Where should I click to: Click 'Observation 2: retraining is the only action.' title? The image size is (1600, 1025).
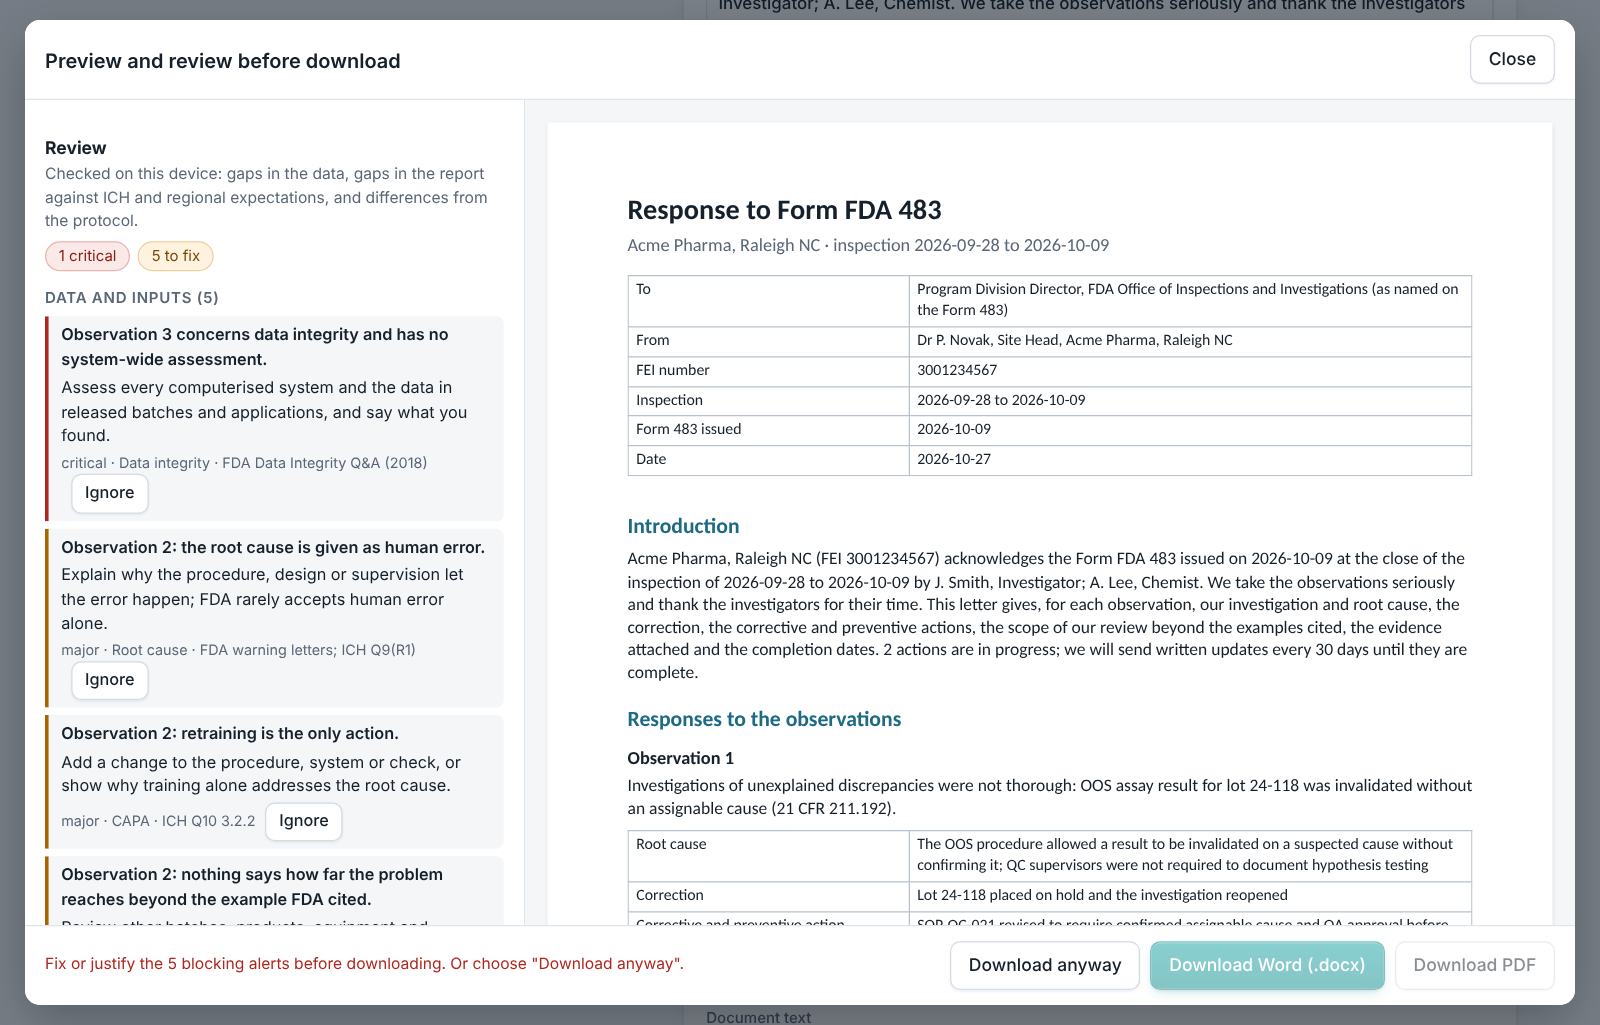pyautogui.click(x=230, y=733)
